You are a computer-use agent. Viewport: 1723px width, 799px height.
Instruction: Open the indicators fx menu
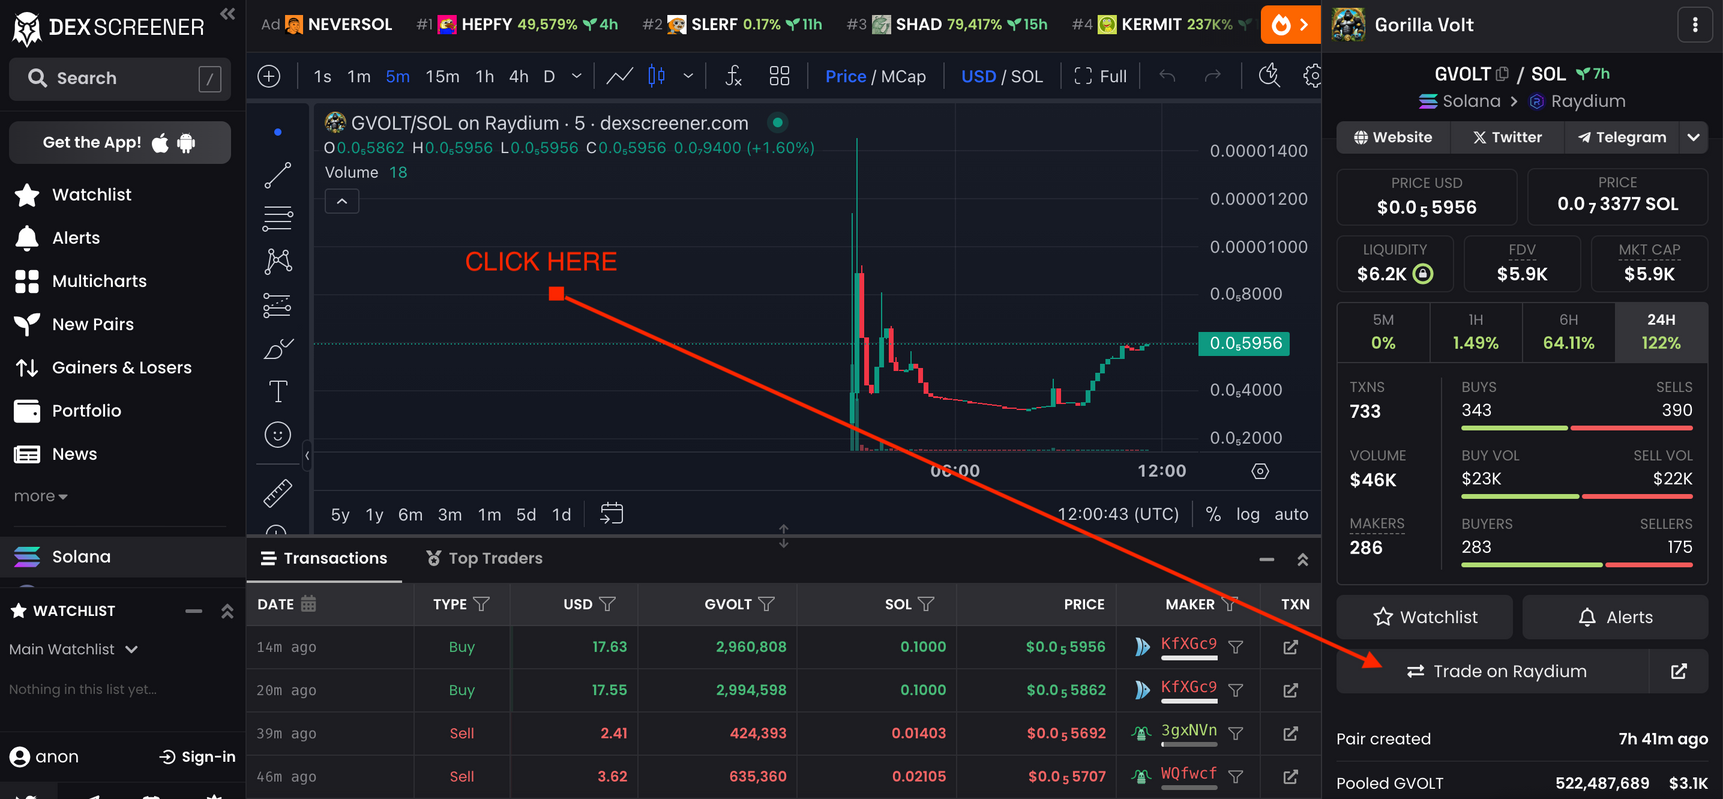733,76
